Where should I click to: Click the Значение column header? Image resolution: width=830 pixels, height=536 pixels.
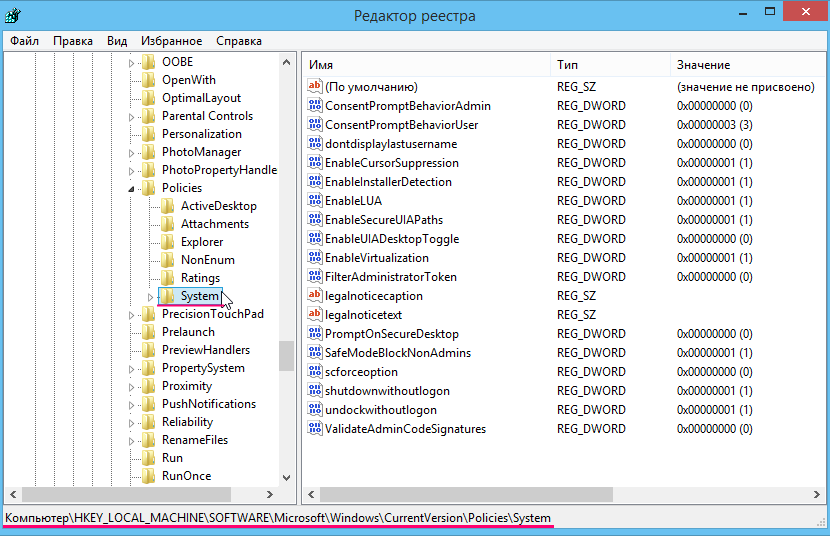point(747,65)
